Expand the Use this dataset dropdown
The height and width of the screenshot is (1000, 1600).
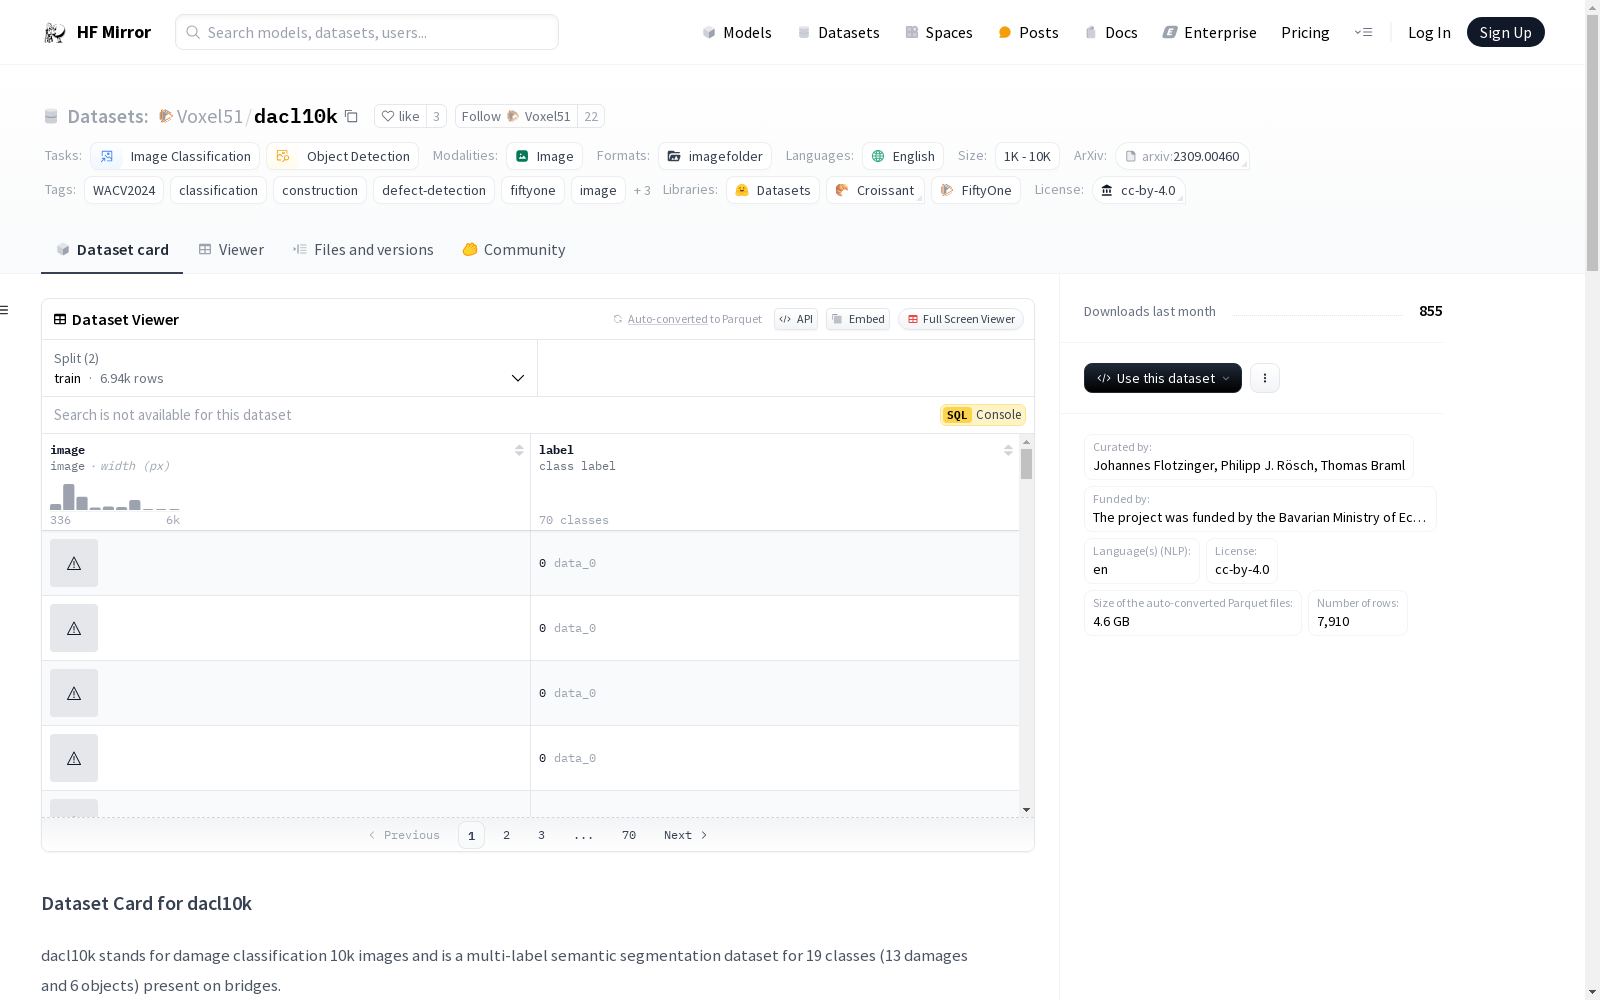click(1163, 378)
